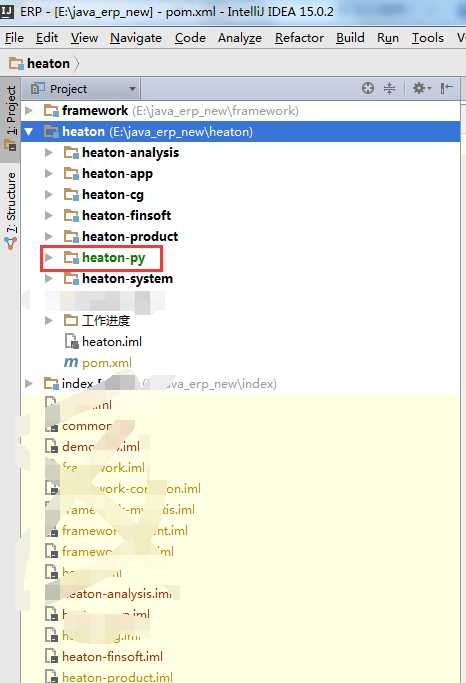Open the Refactor menu
The width and height of the screenshot is (466, 683).
click(x=299, y=38)
